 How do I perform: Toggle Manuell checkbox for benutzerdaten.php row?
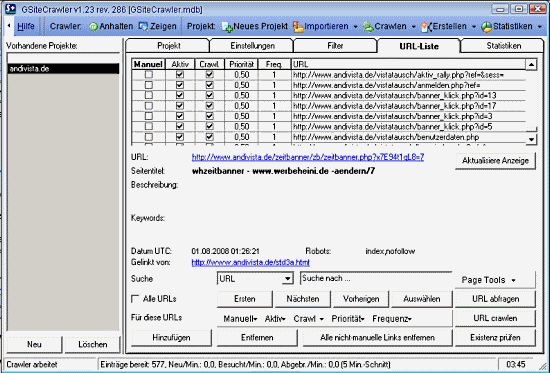[x=149, y=136]
